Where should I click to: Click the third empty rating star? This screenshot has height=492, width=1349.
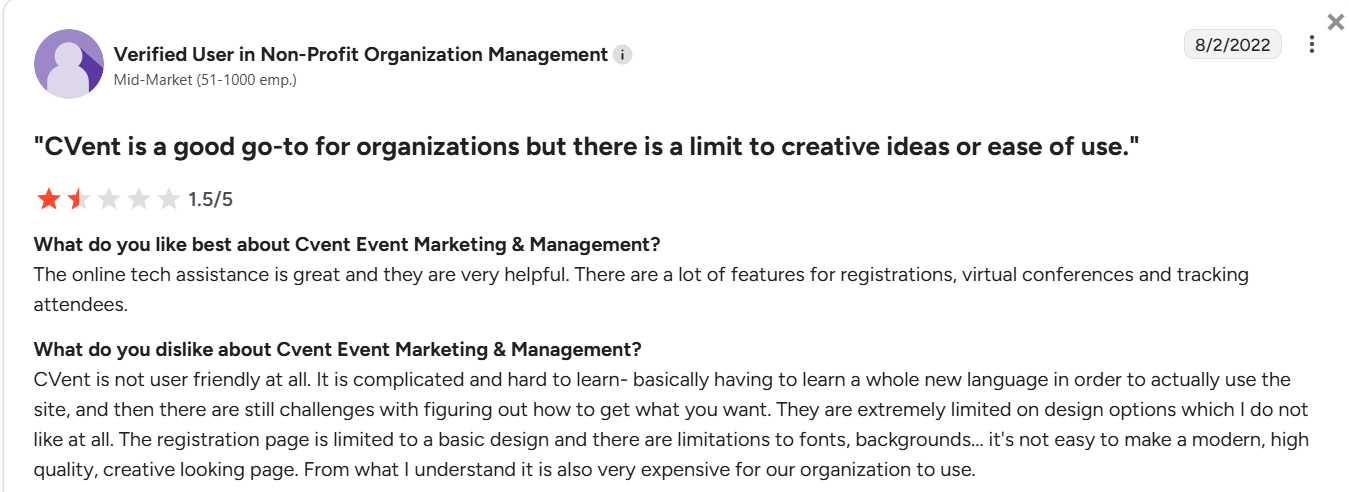point(108,199)
